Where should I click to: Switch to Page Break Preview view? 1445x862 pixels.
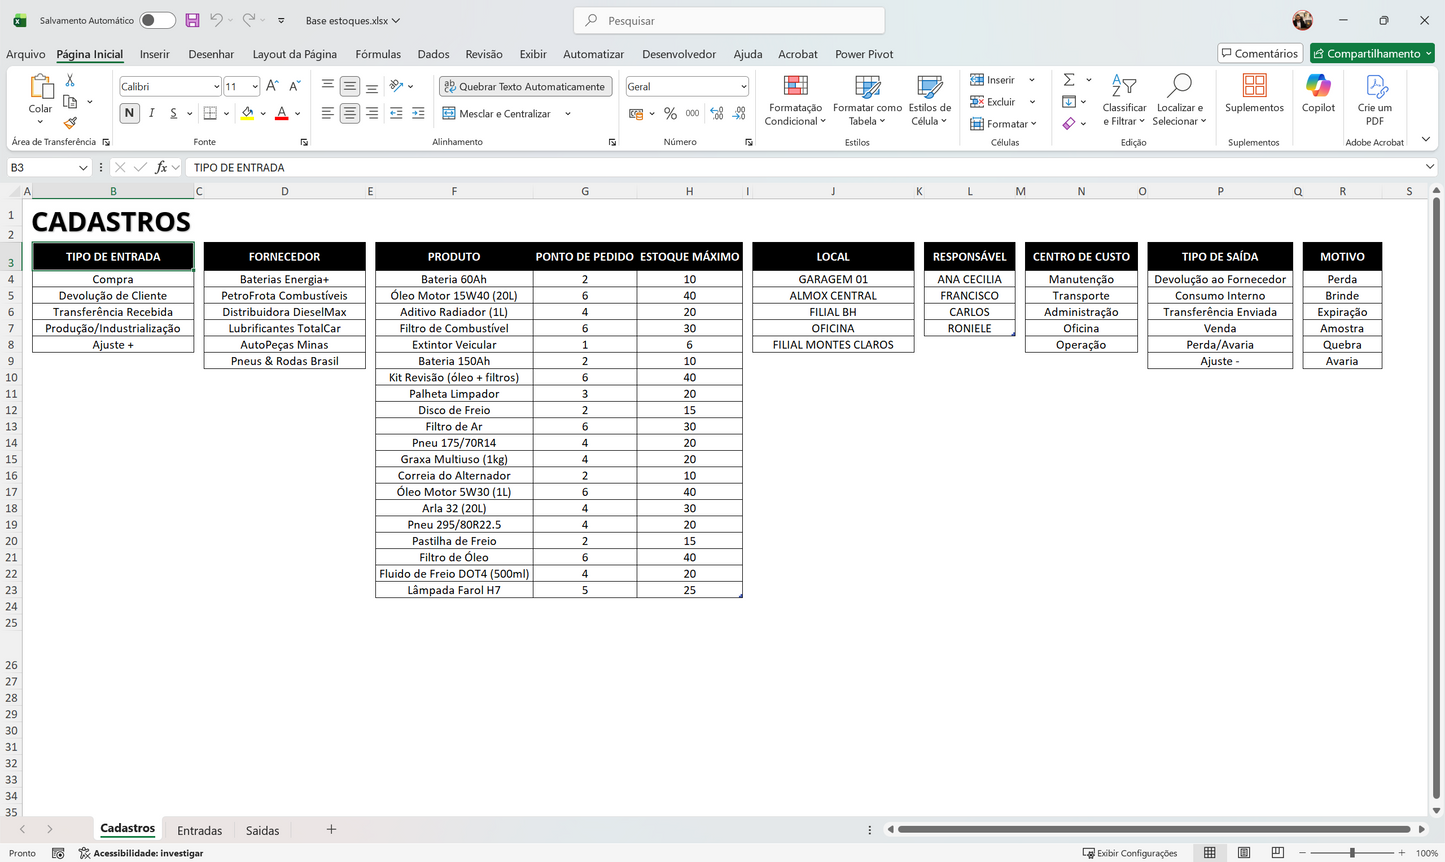coord(1277,853)
